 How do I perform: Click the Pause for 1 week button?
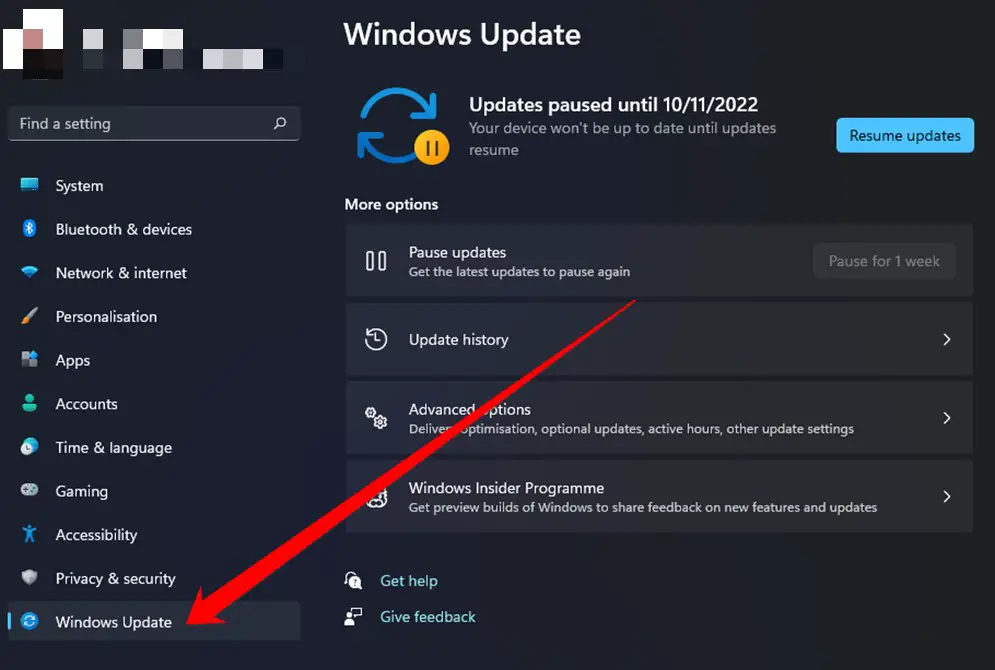point(884,261)
